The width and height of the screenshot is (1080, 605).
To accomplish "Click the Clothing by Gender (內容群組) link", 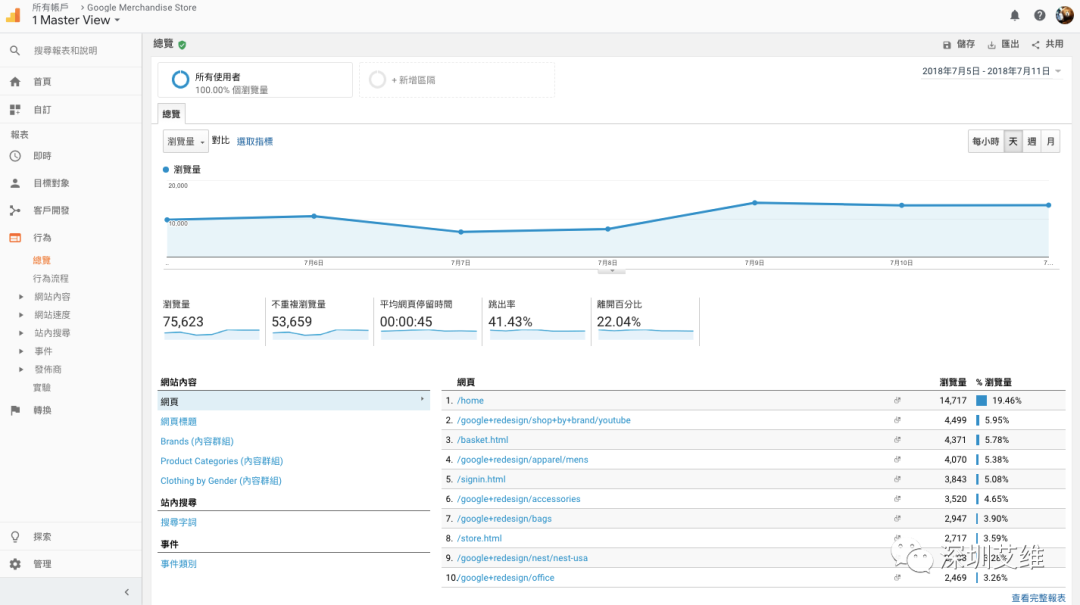I will coord(221,481).
